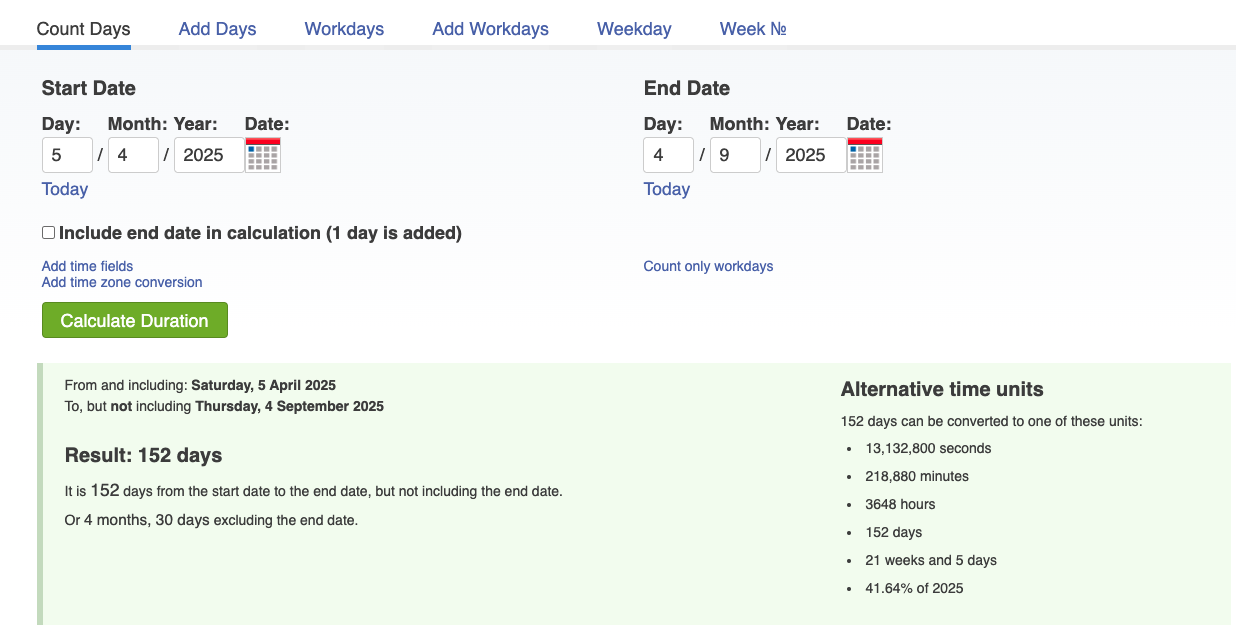Click the Count only workdays link
The height and width of the screenshot is (632, 1236).
(x=708, y=266)
